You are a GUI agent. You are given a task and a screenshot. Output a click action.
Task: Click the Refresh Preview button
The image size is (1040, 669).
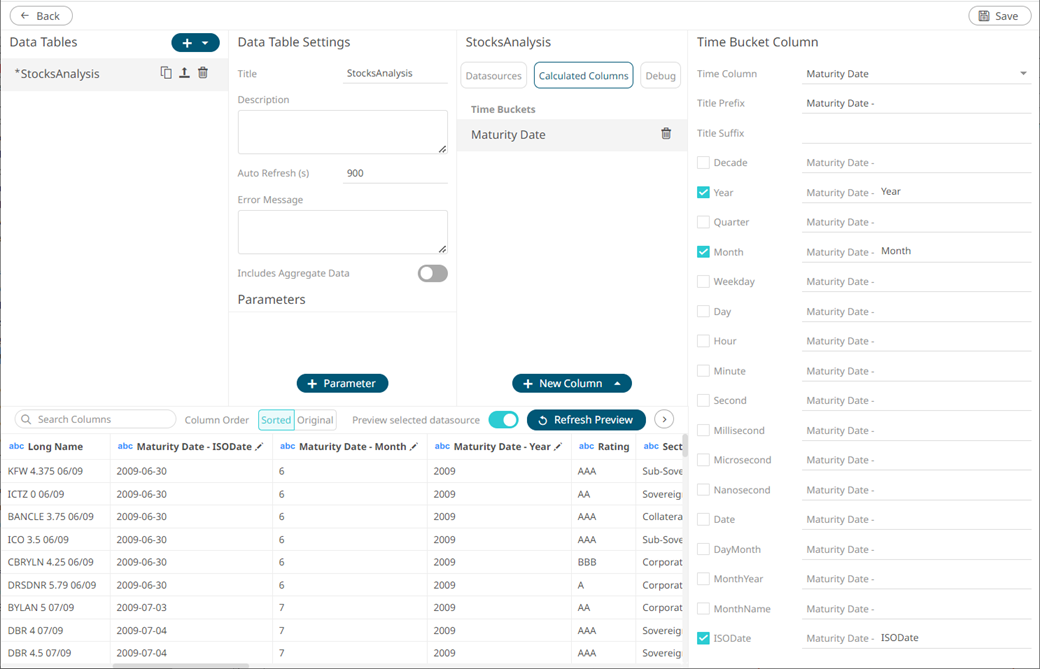(586, 420)
